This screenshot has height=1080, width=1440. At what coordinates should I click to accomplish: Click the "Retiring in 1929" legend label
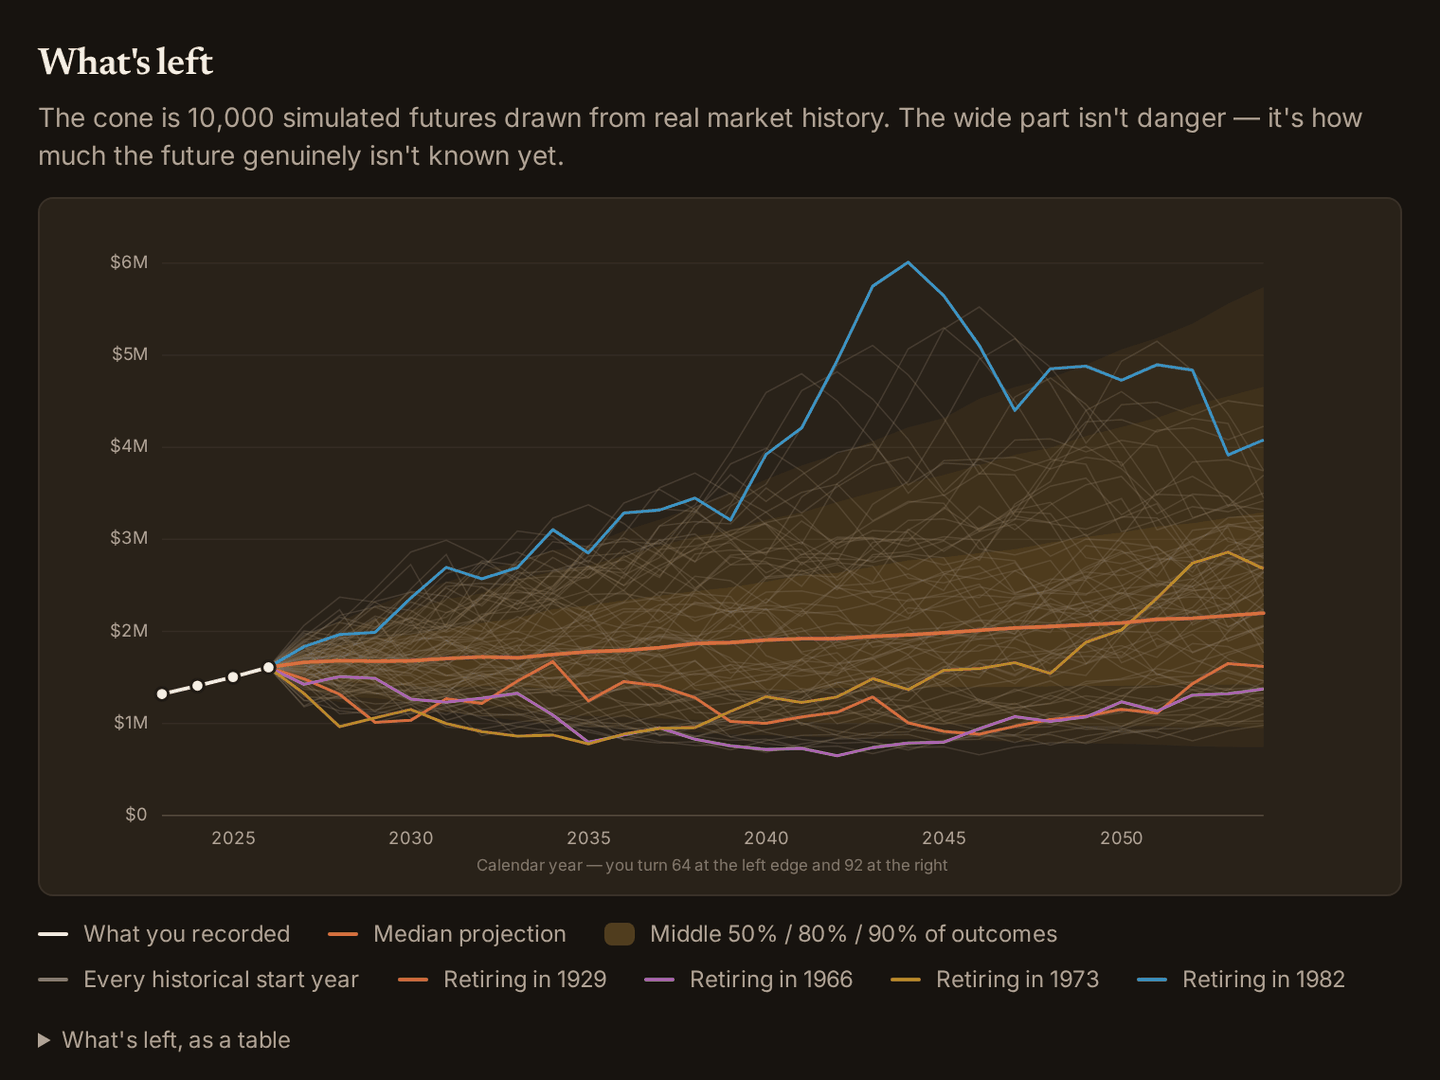click(525, 980)
